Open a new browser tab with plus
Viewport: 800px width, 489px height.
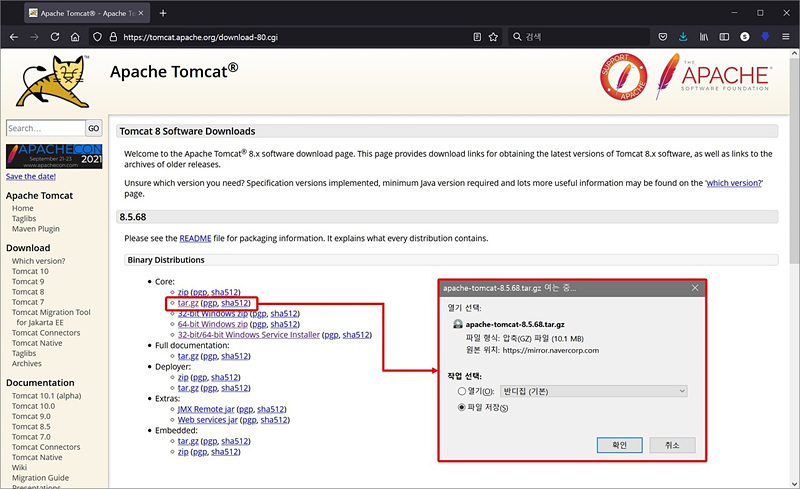click(x=163, y=13)
